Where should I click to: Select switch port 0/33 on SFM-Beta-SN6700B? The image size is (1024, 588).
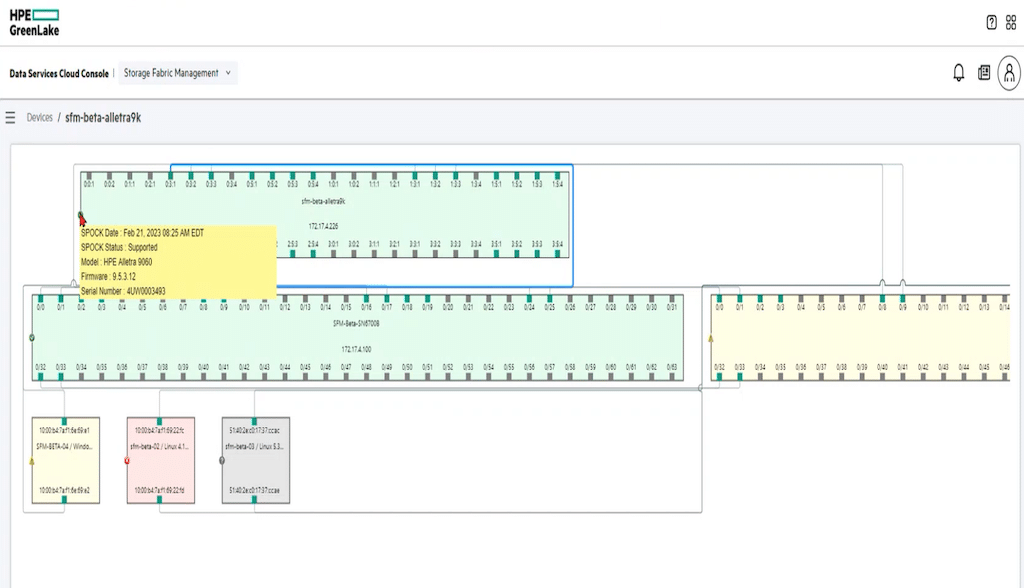61,376
